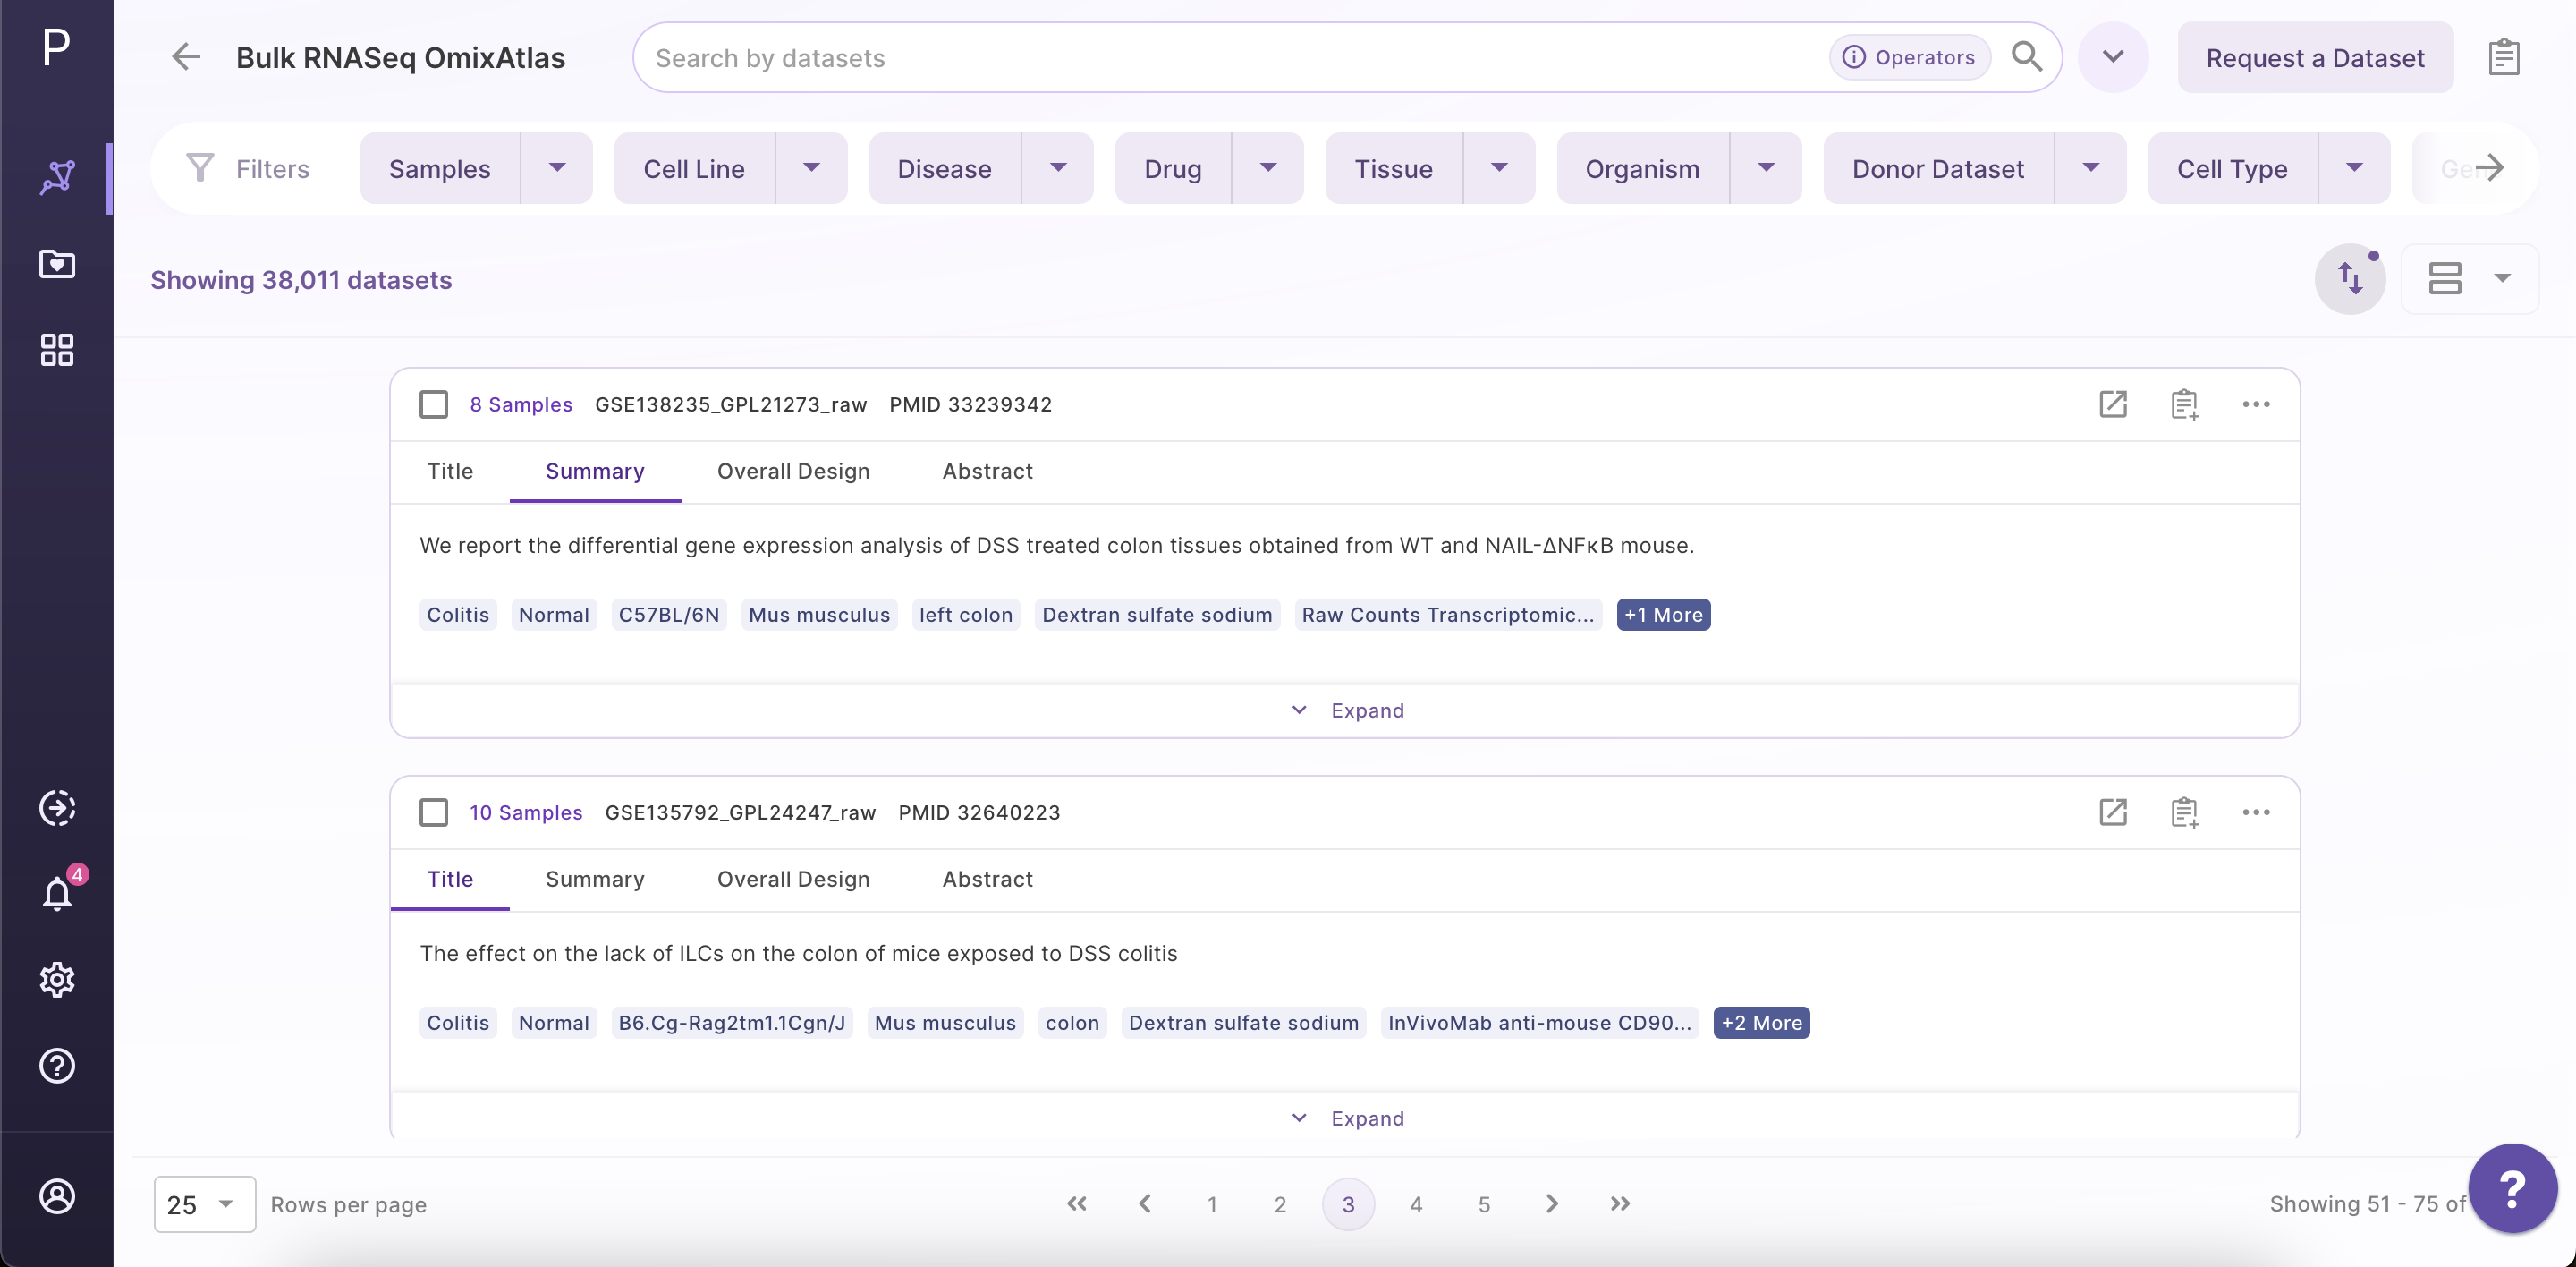
Task: Click the sort datasets icon
Action: tap(2351, 279)
